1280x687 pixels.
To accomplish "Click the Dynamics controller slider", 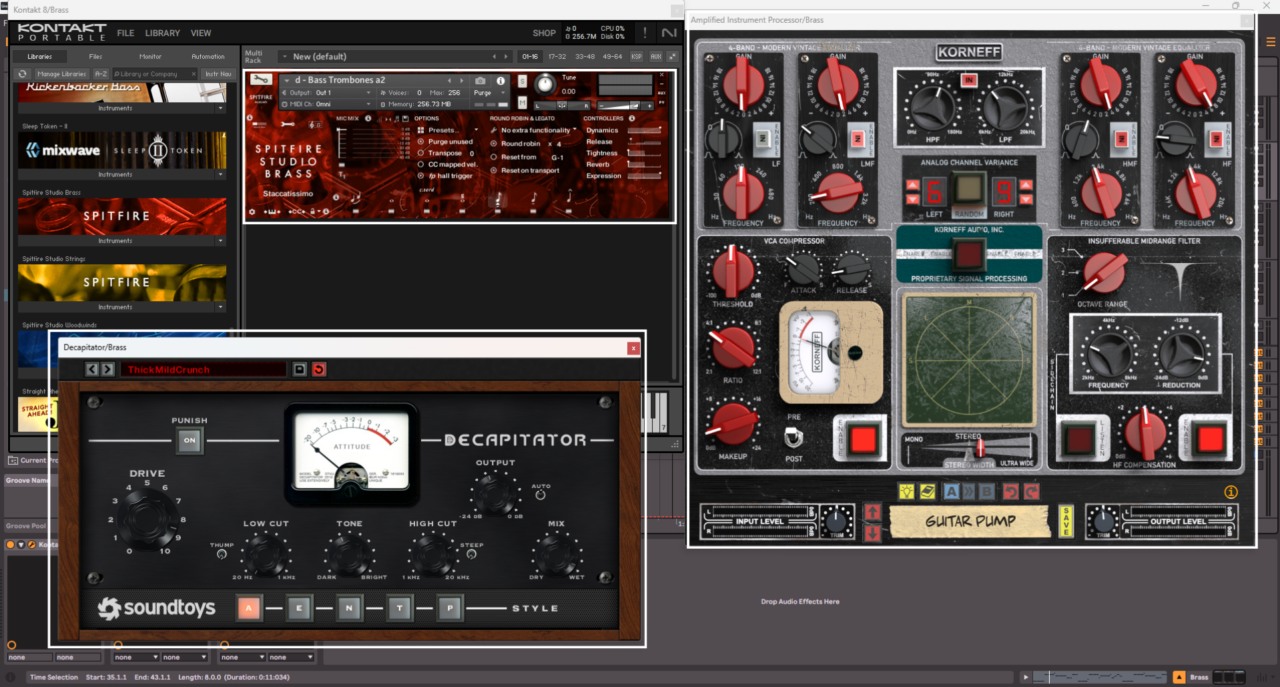I will pos(645,130).
